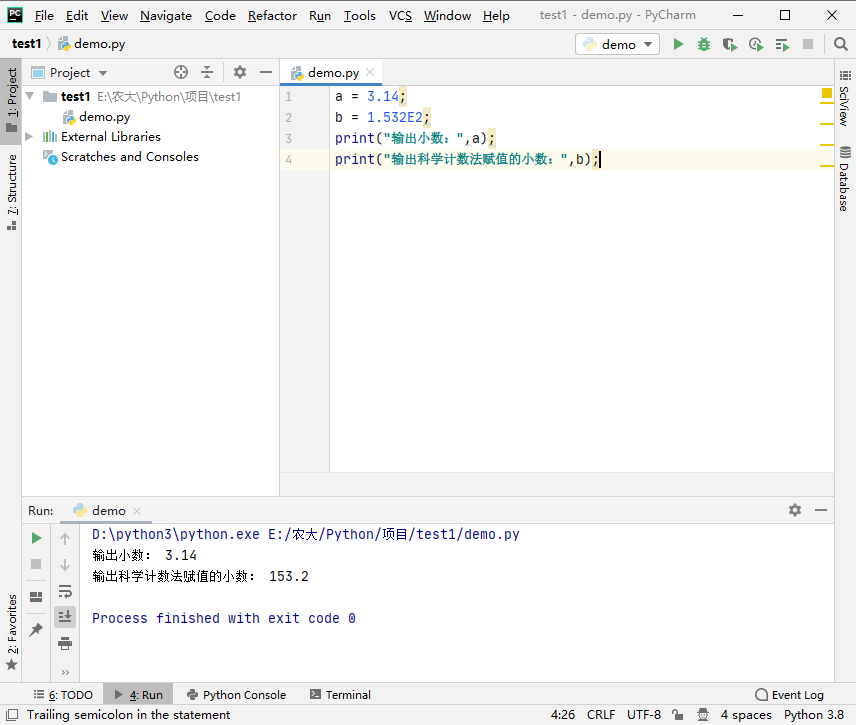Select demo.py in the project tree
The height and width of the screenshot is (725, 856).
pyautogui.click(x=104, y=117)
